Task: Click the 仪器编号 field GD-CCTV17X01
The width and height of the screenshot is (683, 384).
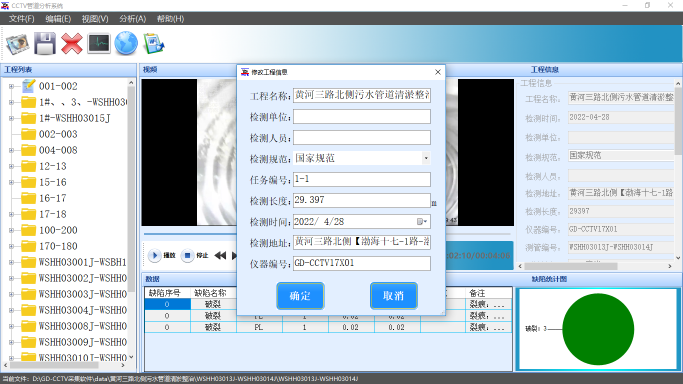Action: coord(362,263)
